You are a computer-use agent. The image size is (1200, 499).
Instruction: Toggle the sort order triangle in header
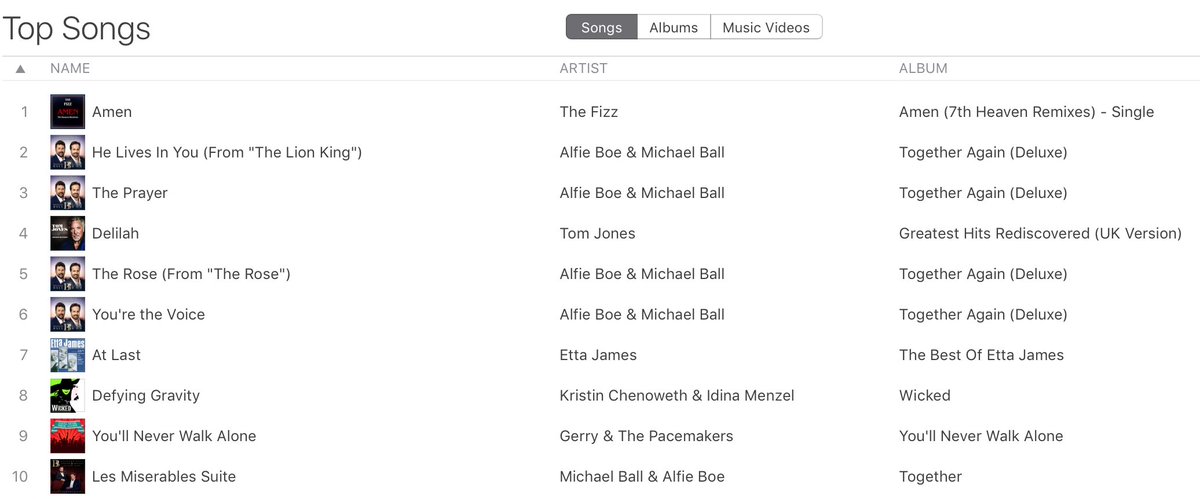[x=20, y=69]
